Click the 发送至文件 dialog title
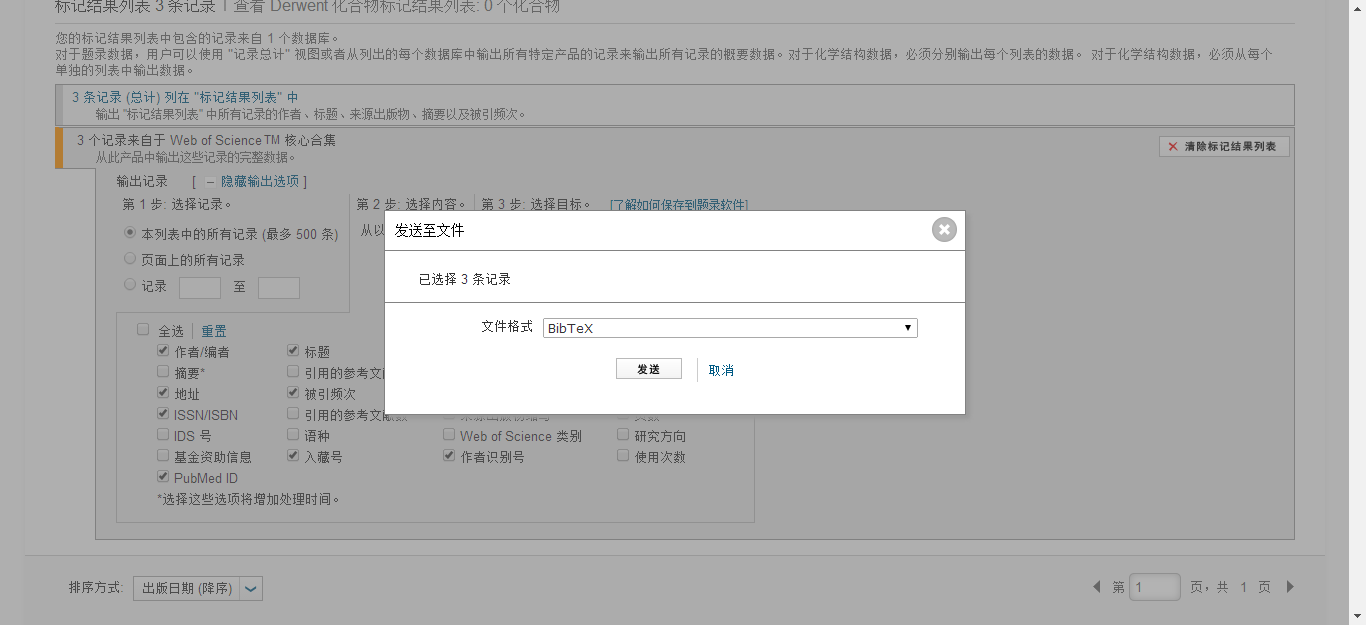1366x625 pixels. click(430, 230)
